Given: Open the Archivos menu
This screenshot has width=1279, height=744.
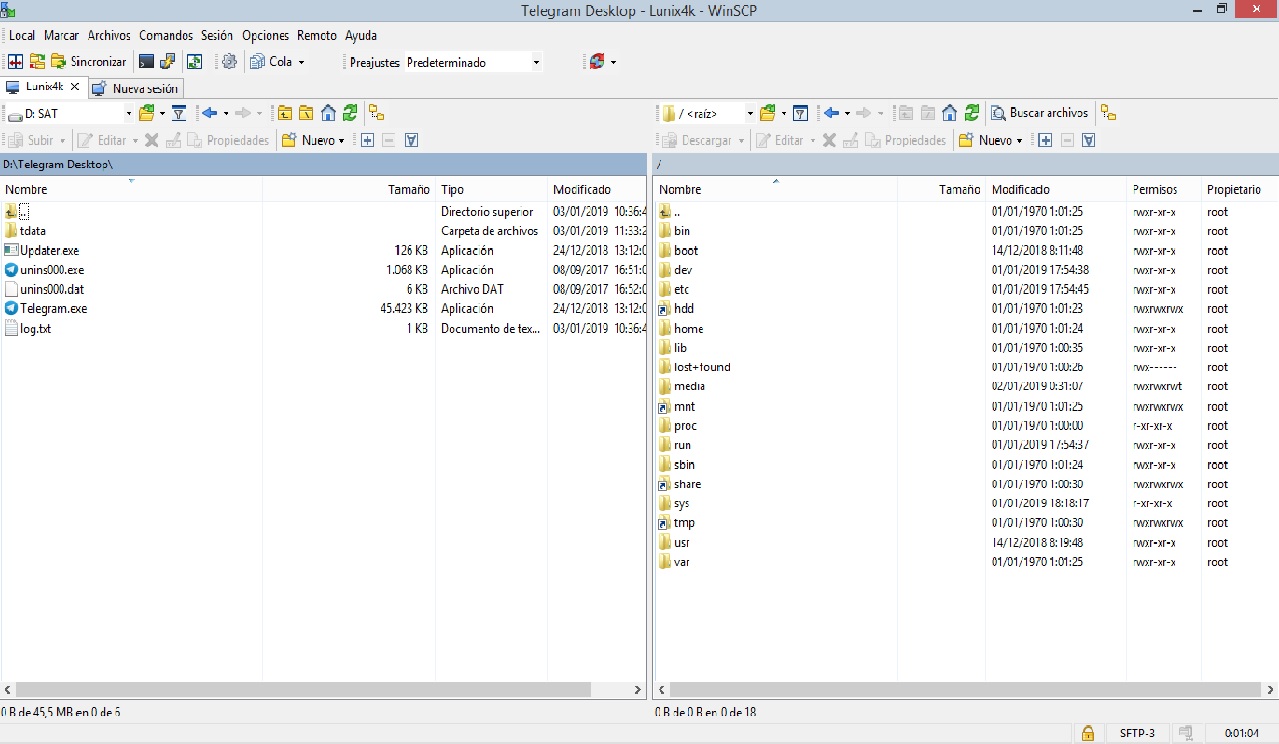Looking at the screenshot, I should [x=109, y=35].
